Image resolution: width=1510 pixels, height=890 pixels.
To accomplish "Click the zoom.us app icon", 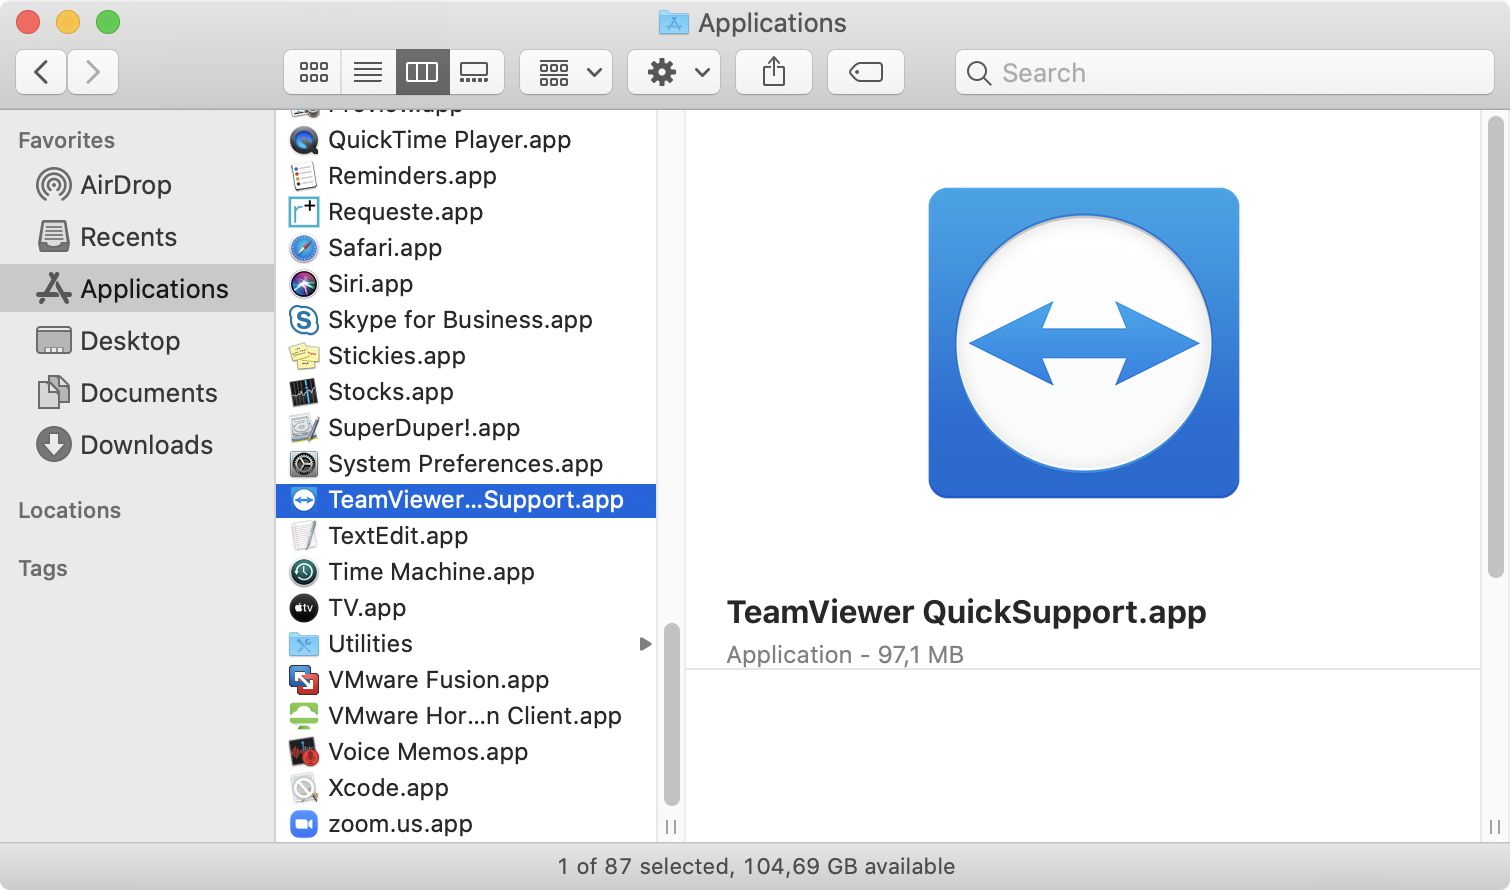I will click(304, 824).
